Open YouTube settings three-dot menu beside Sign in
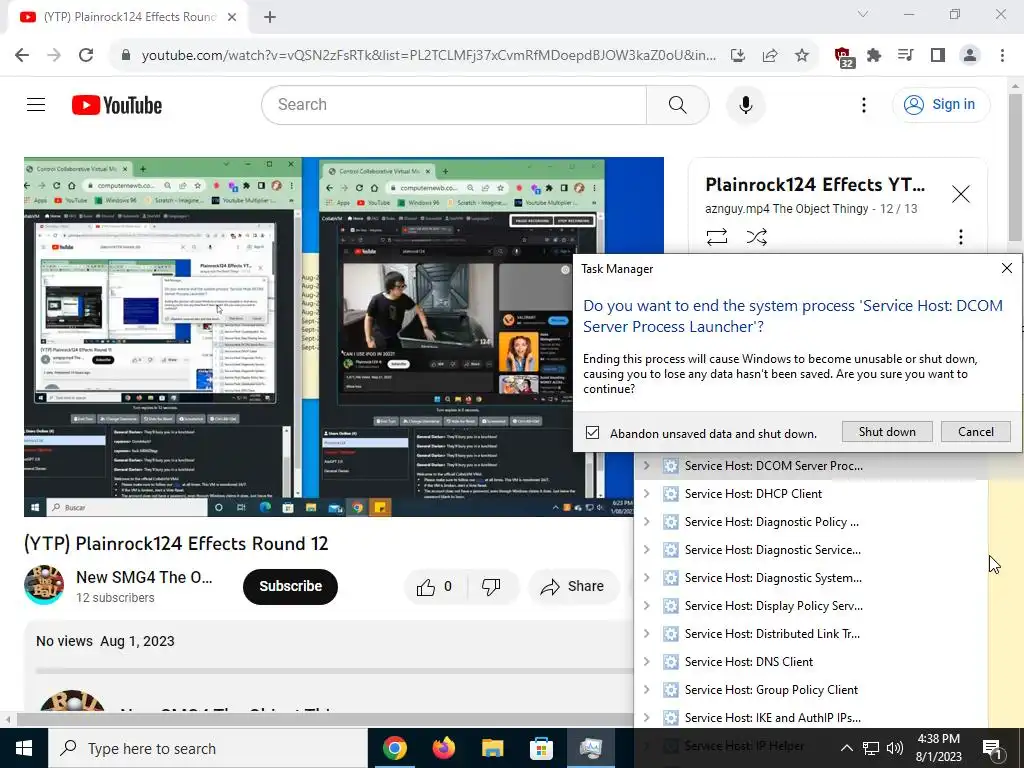This screenshot has width=1024, height=768. tap(863, 104)
